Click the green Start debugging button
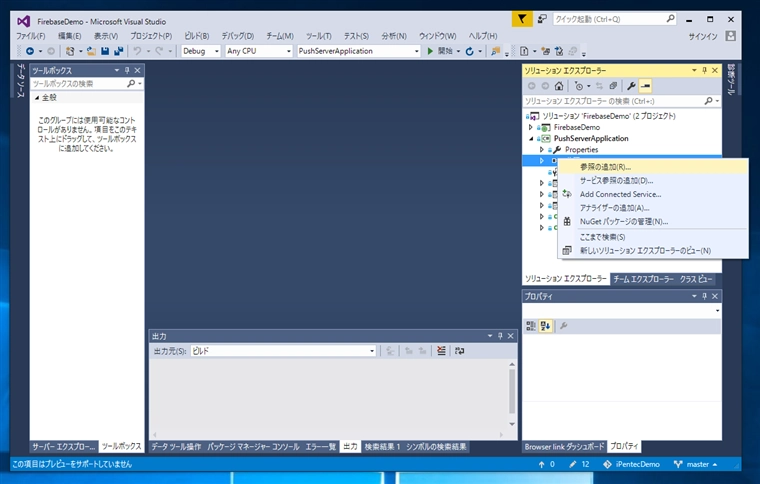Image resolution: width=760 pixels, height=484 pixels. click(430, 51)
